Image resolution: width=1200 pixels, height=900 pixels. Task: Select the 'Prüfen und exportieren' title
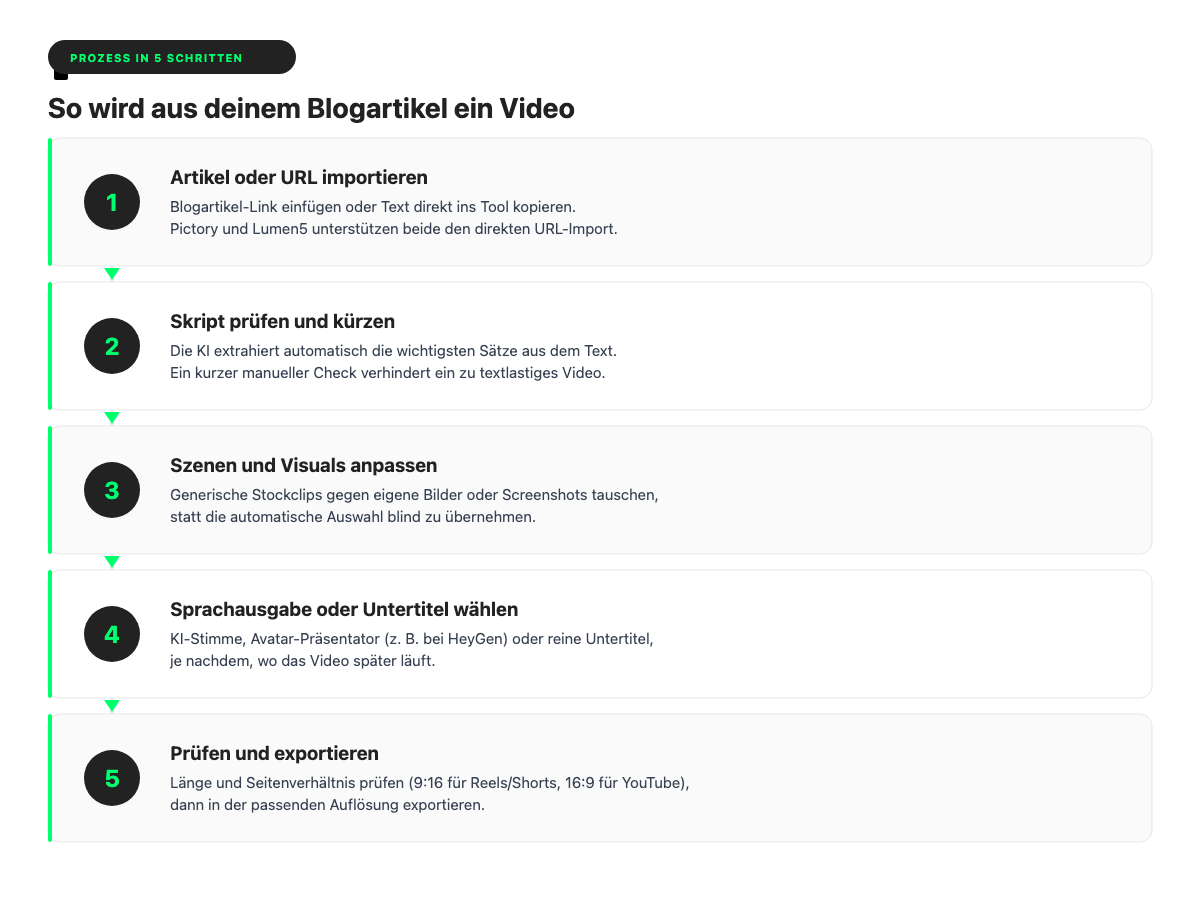click(x=274, y=753)
